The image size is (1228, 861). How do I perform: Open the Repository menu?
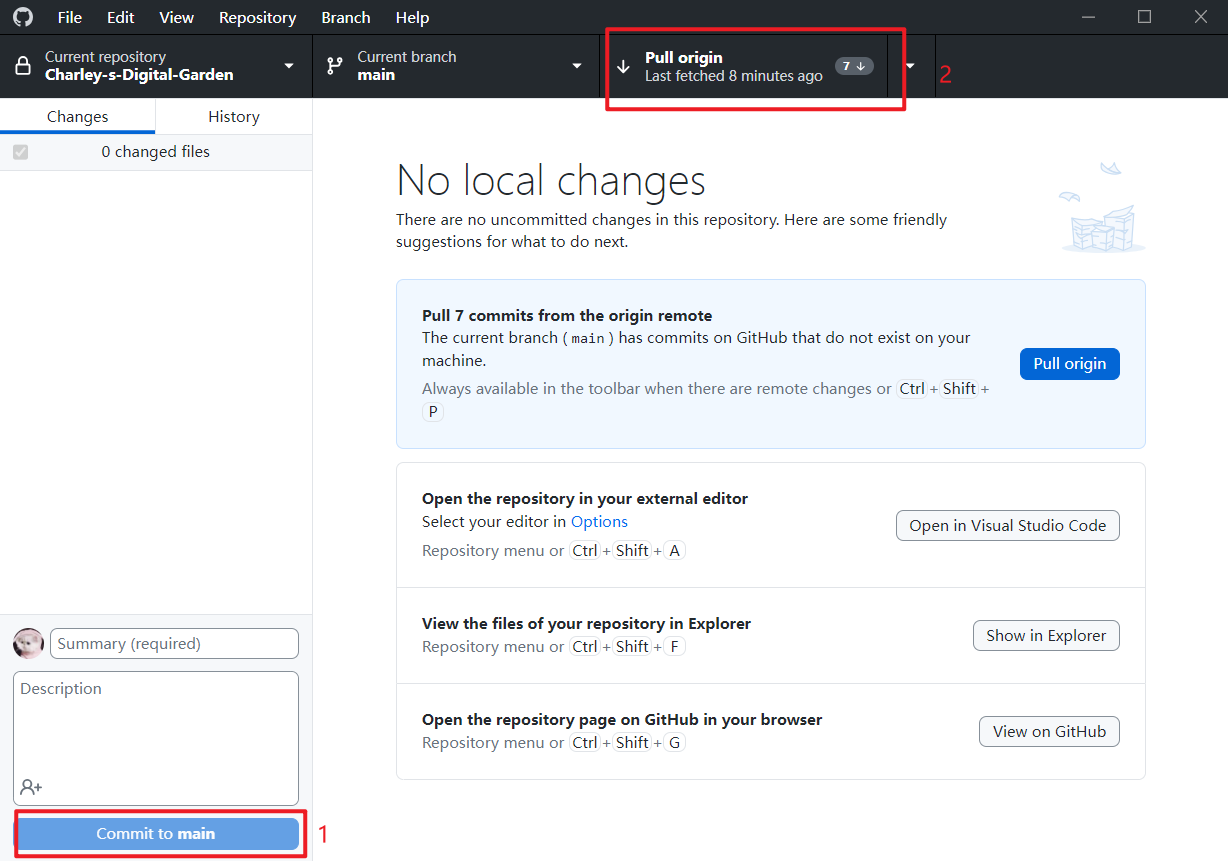257,17
